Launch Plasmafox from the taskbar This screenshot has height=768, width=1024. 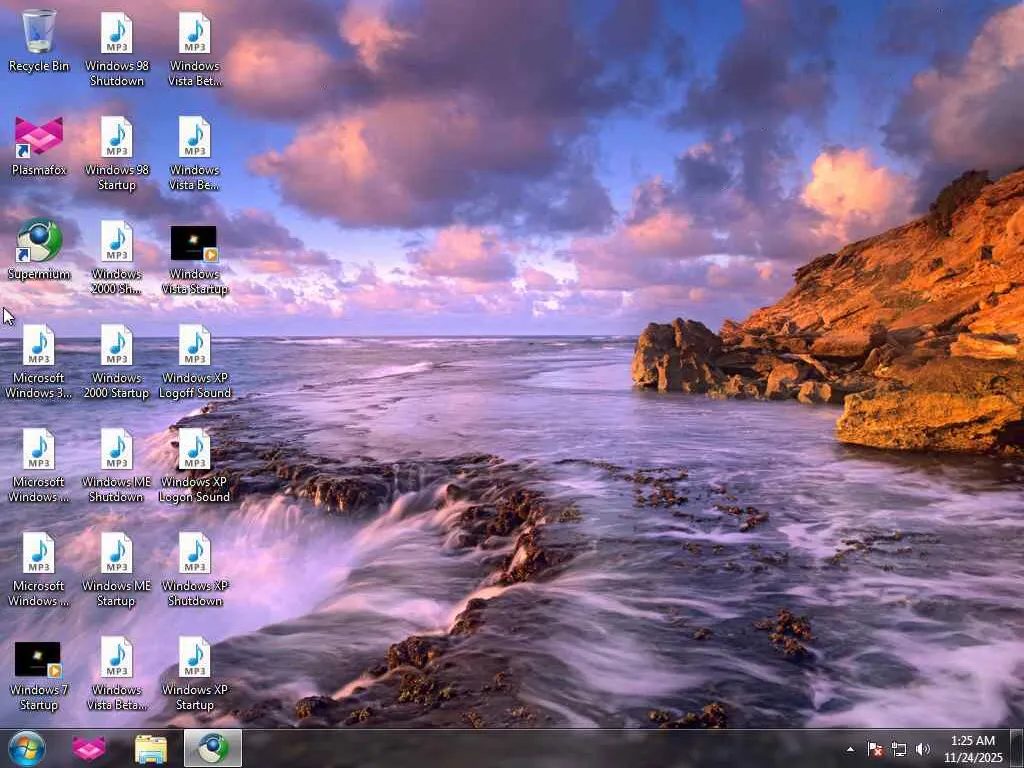(x=89, y=748)
